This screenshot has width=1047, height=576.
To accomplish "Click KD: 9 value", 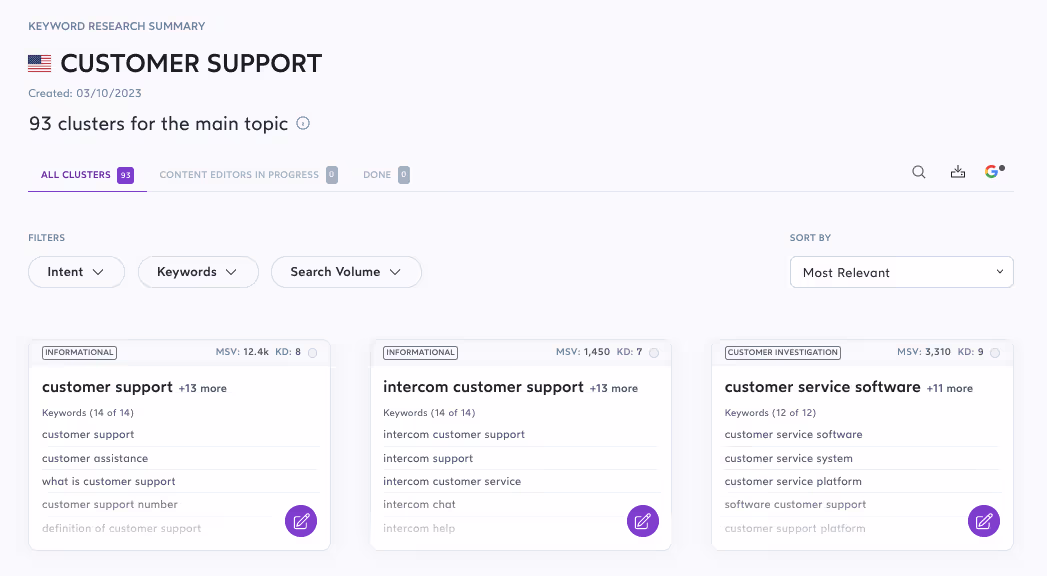I will click(x=970, y=352).
